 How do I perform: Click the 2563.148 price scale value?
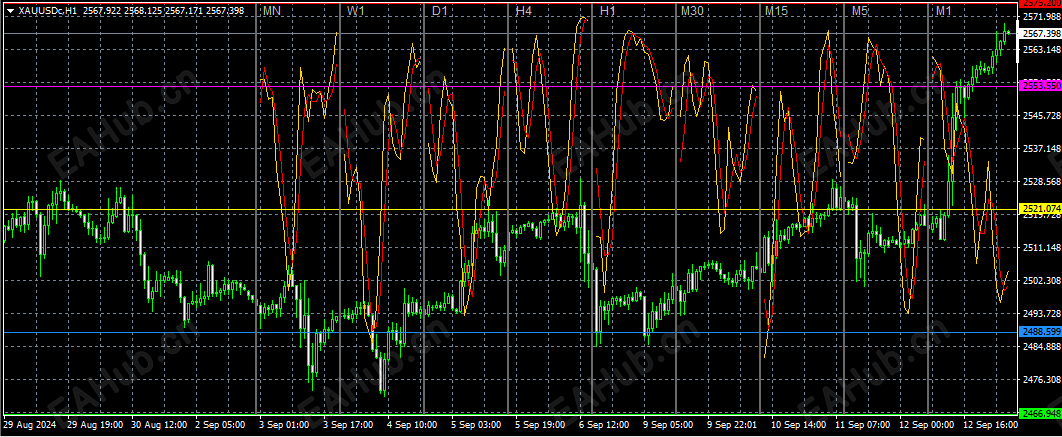click(x=1042, y=49)
